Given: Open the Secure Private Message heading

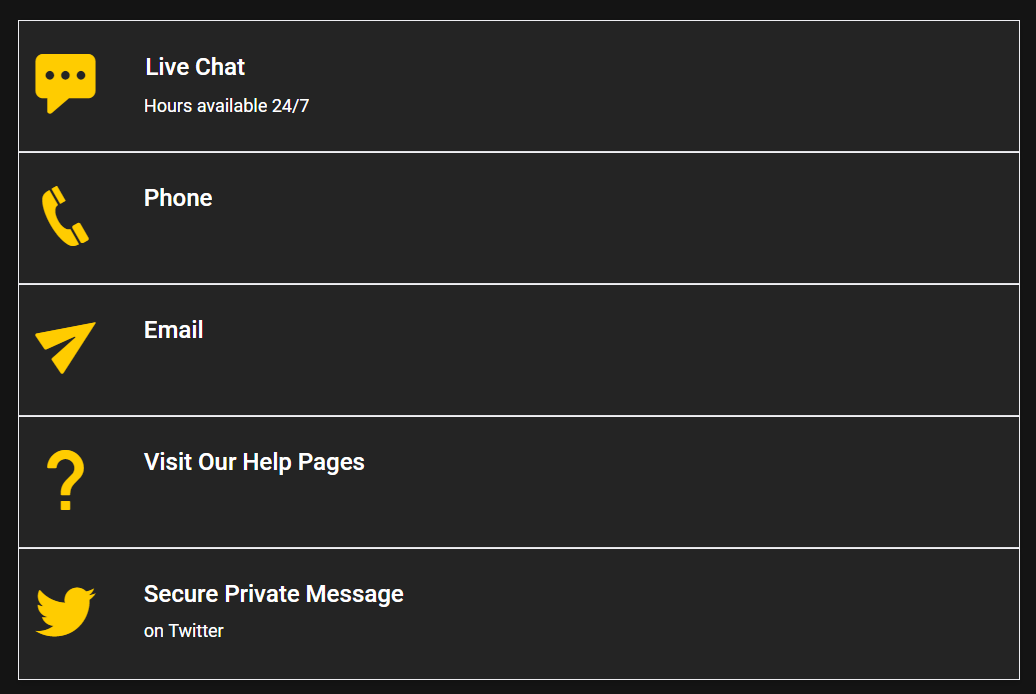Looking at the screenshot, I should (x=273, y=594).
